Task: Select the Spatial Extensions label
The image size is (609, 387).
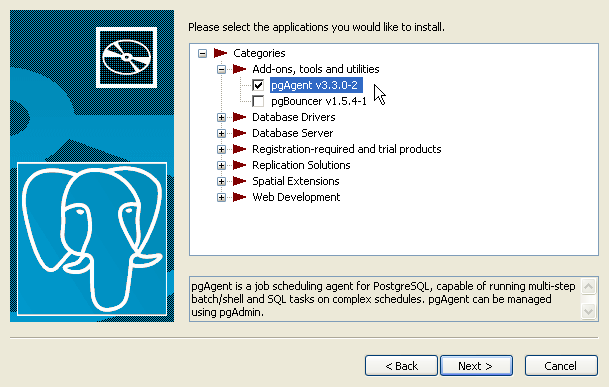Action: coord(296,181)
